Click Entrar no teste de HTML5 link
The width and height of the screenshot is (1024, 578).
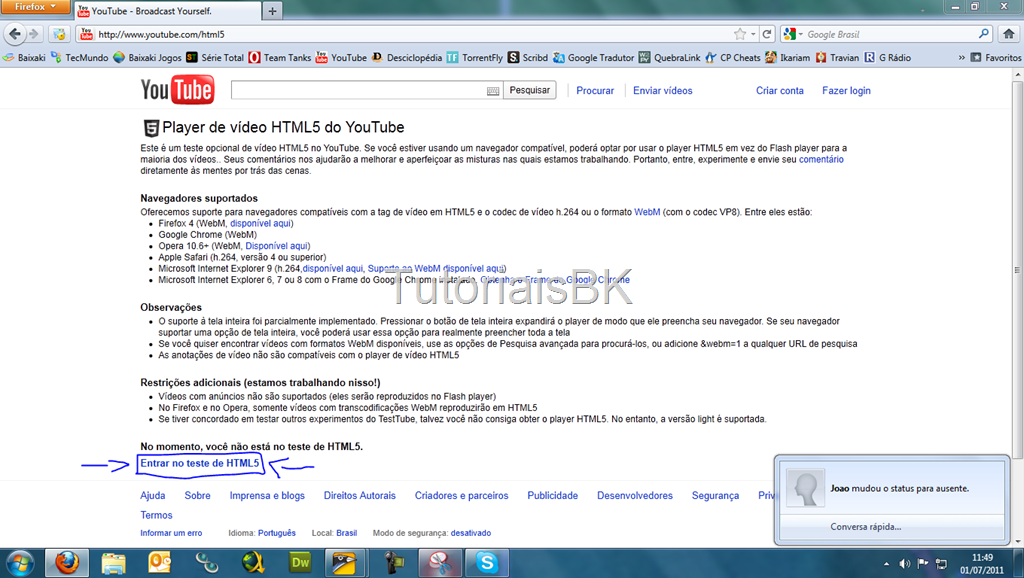tap(200, 463)
